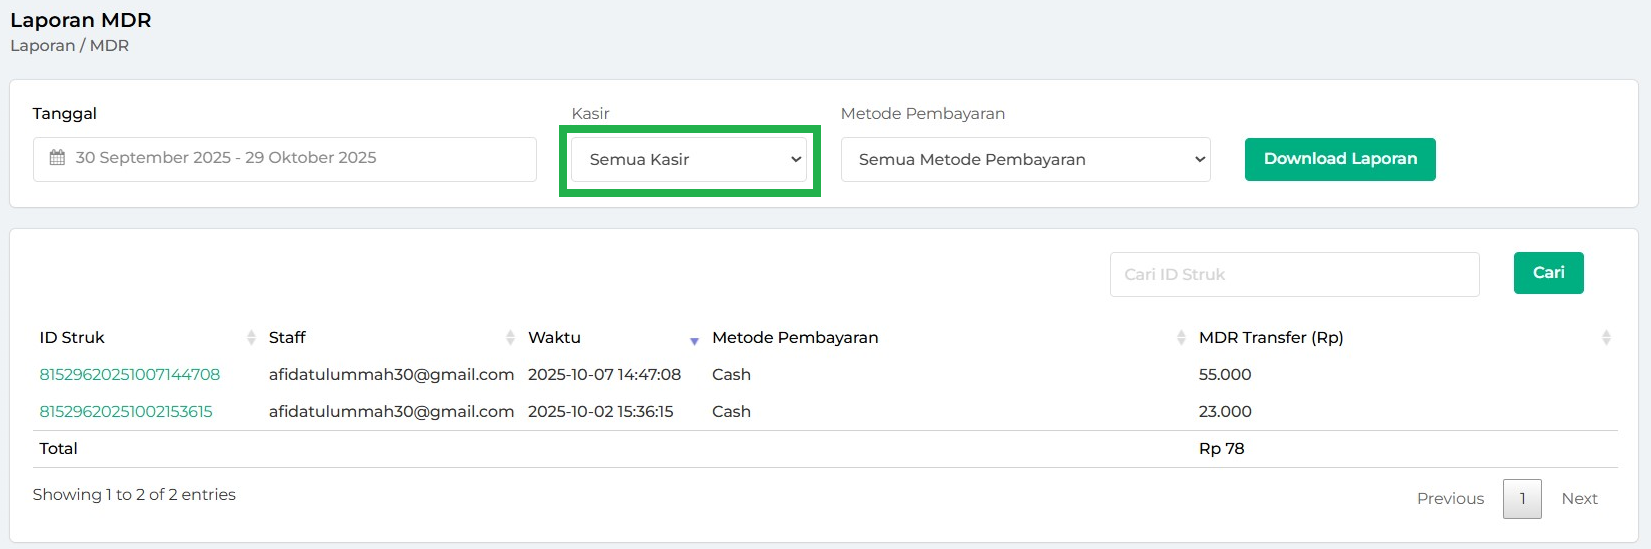Viewport: 1651px width, 549px height.
Task: Click the calendar icon in Tanggal field
Action: (57, 158)
